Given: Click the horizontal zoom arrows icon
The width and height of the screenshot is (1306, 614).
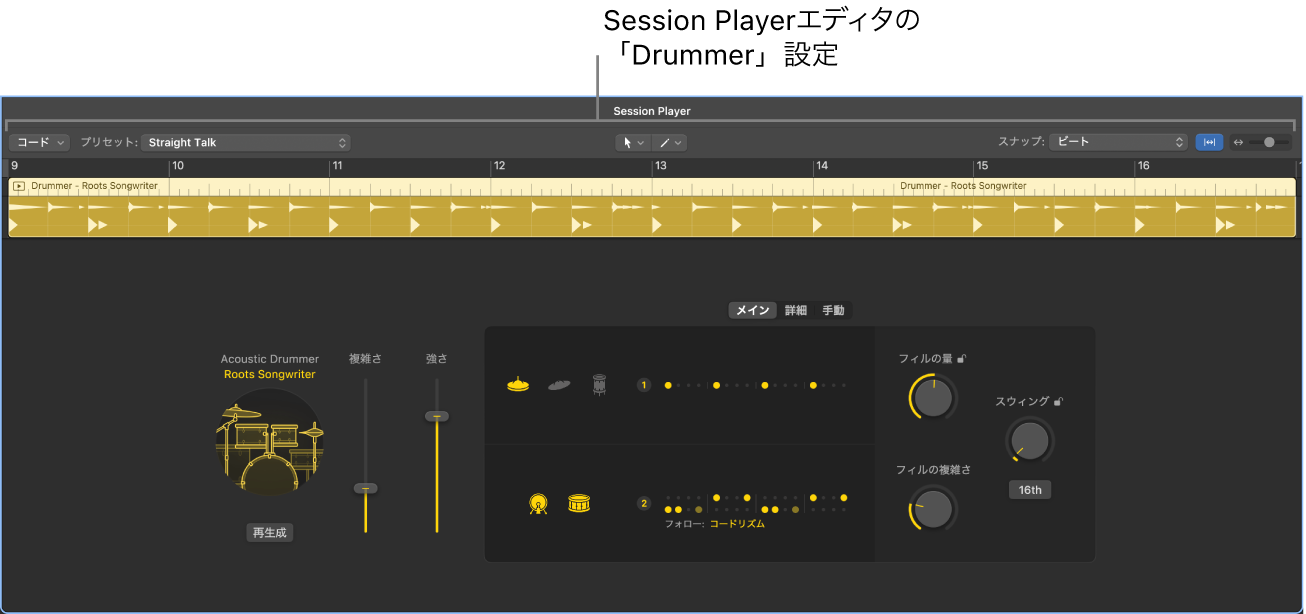Looking at the screenshot, I should coord(1239,142).
